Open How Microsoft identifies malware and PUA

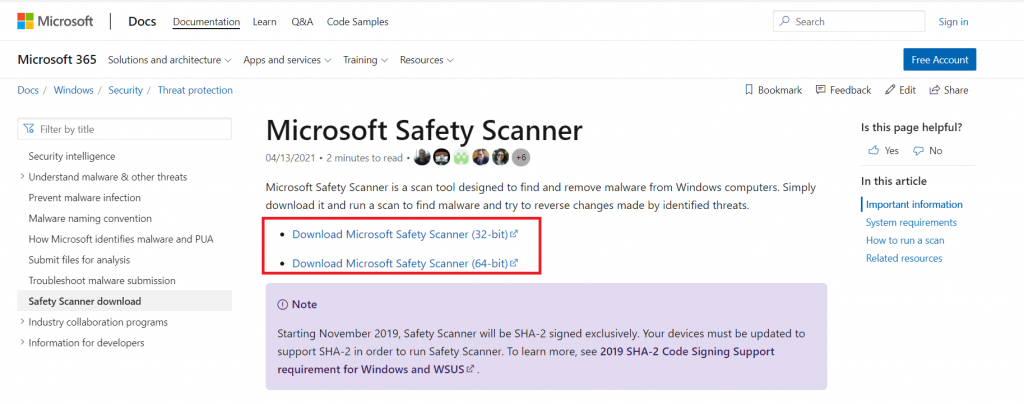pyautogui.click(x=121, y=239)
